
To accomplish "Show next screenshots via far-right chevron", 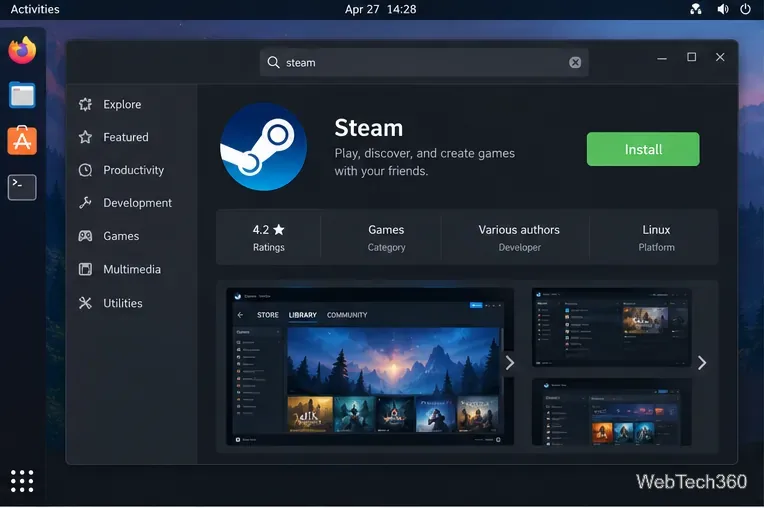I will tap(702, 362).
